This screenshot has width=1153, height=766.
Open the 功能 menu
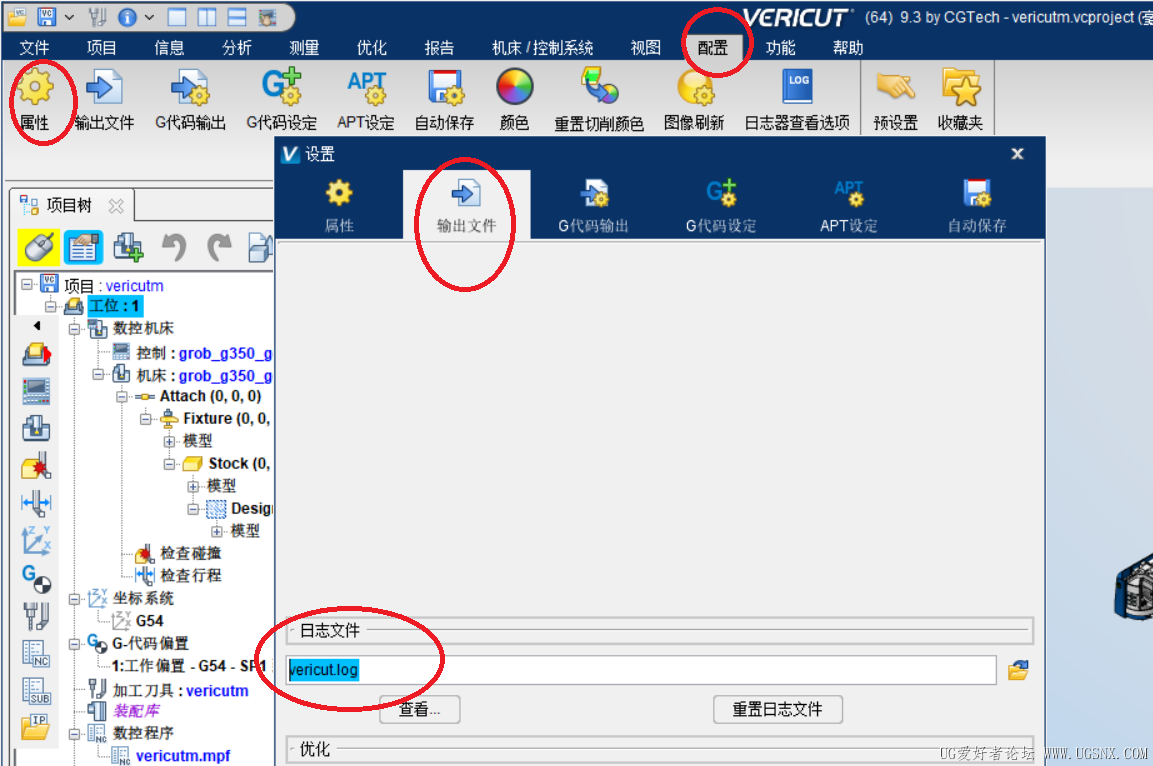coord(780,48)
